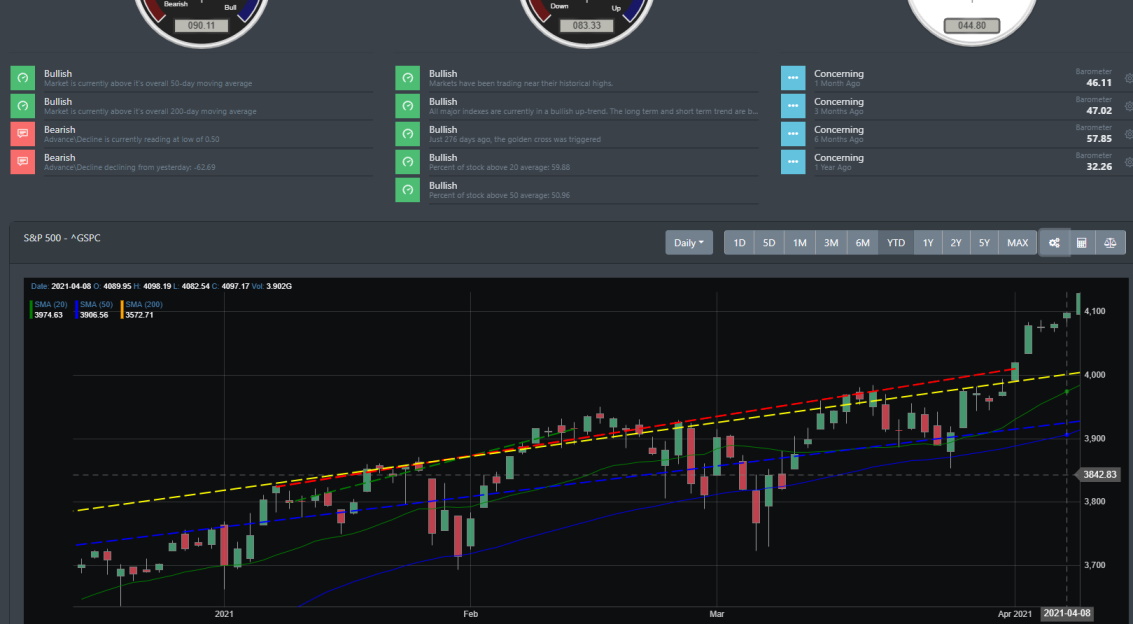Click the SMA (50) legend label
The image size is (1133, 624).
coord(96,305)
